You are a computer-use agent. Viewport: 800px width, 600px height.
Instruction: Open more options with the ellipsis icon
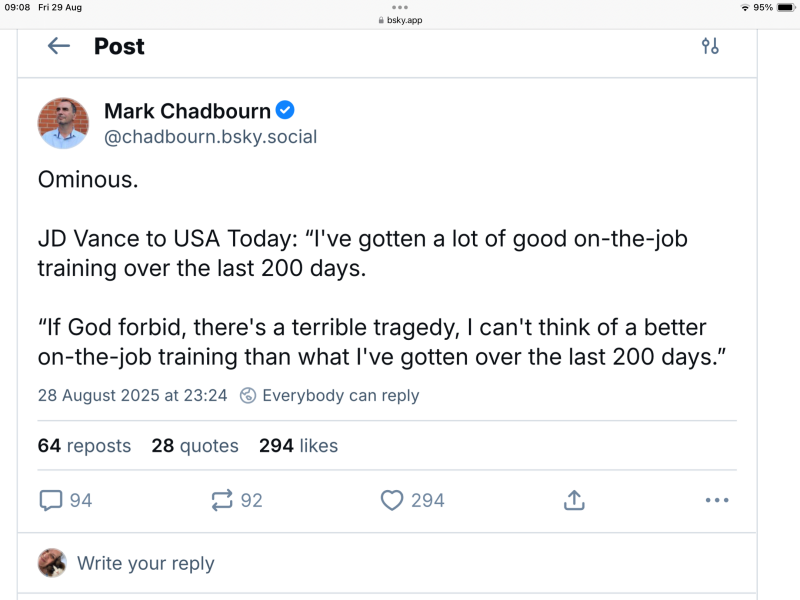click(x=717, y=499)
